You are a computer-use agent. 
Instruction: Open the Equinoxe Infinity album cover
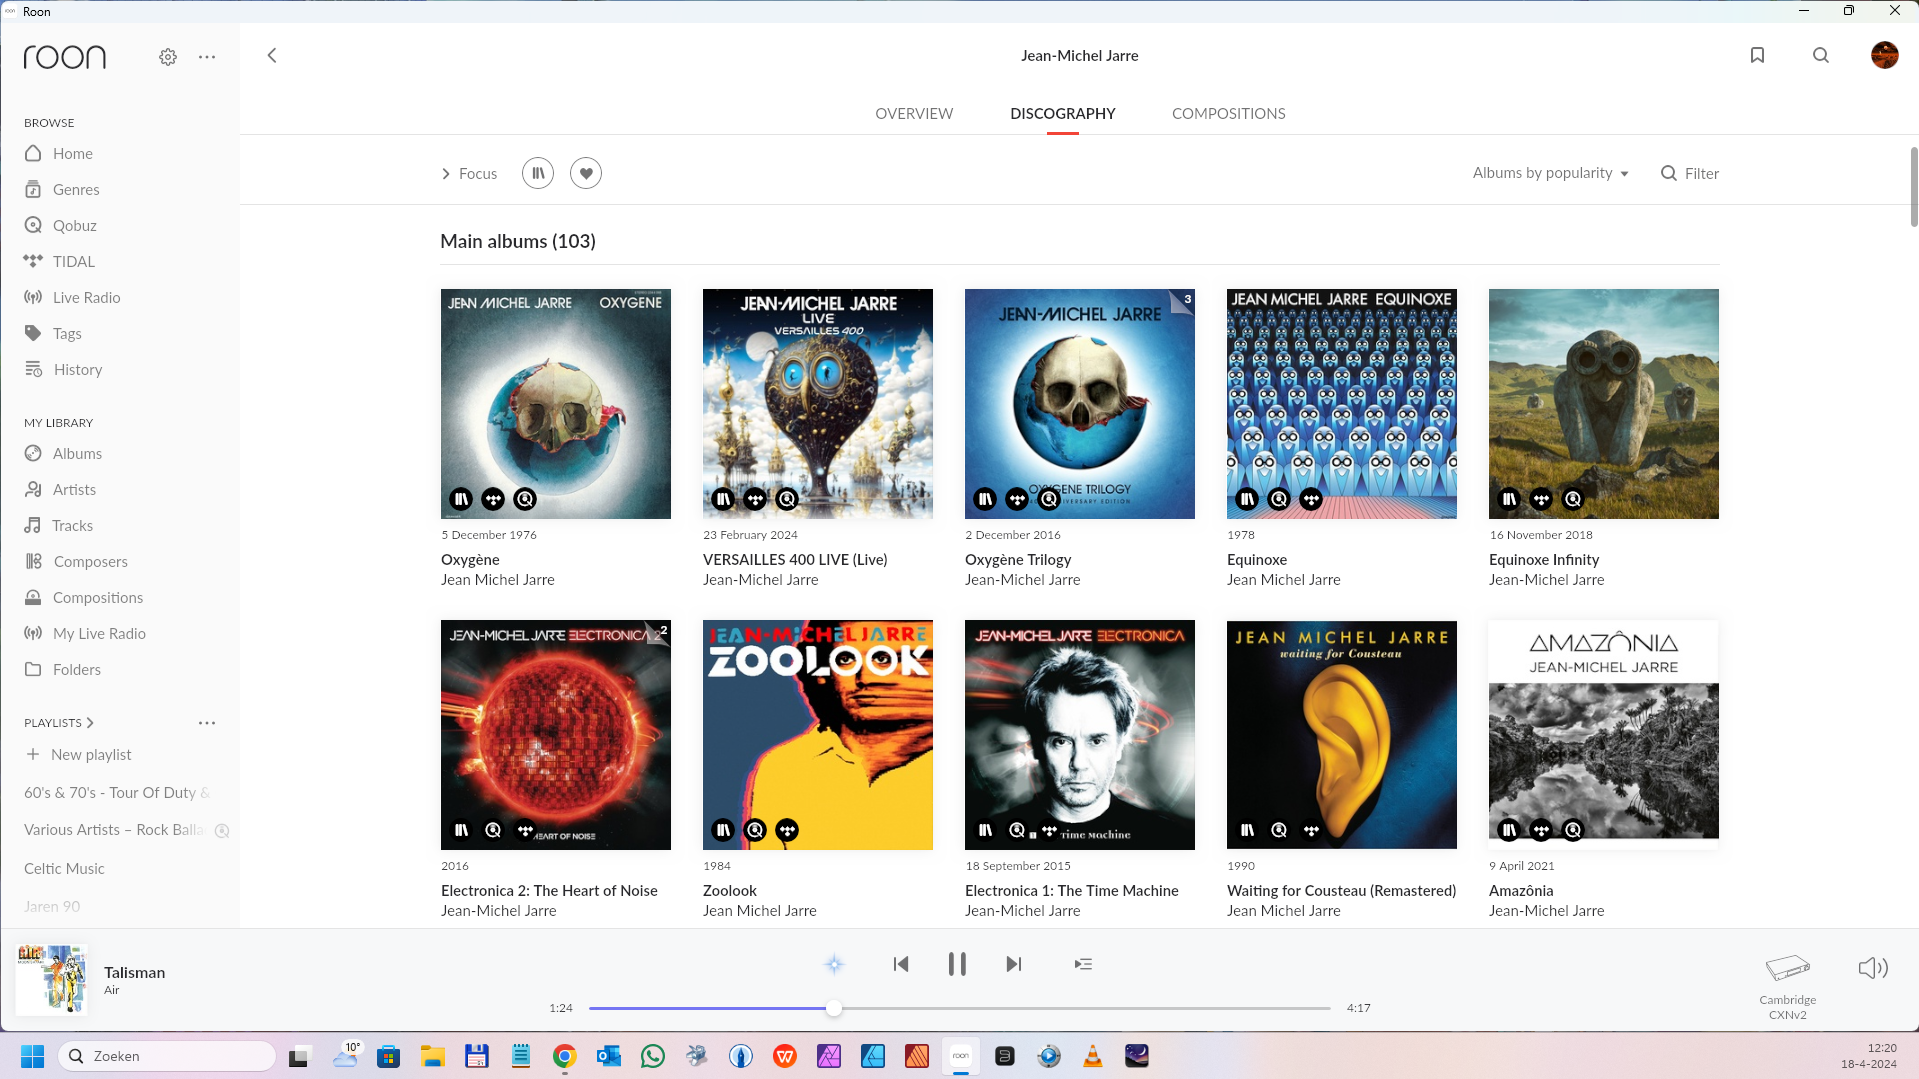1603,403
